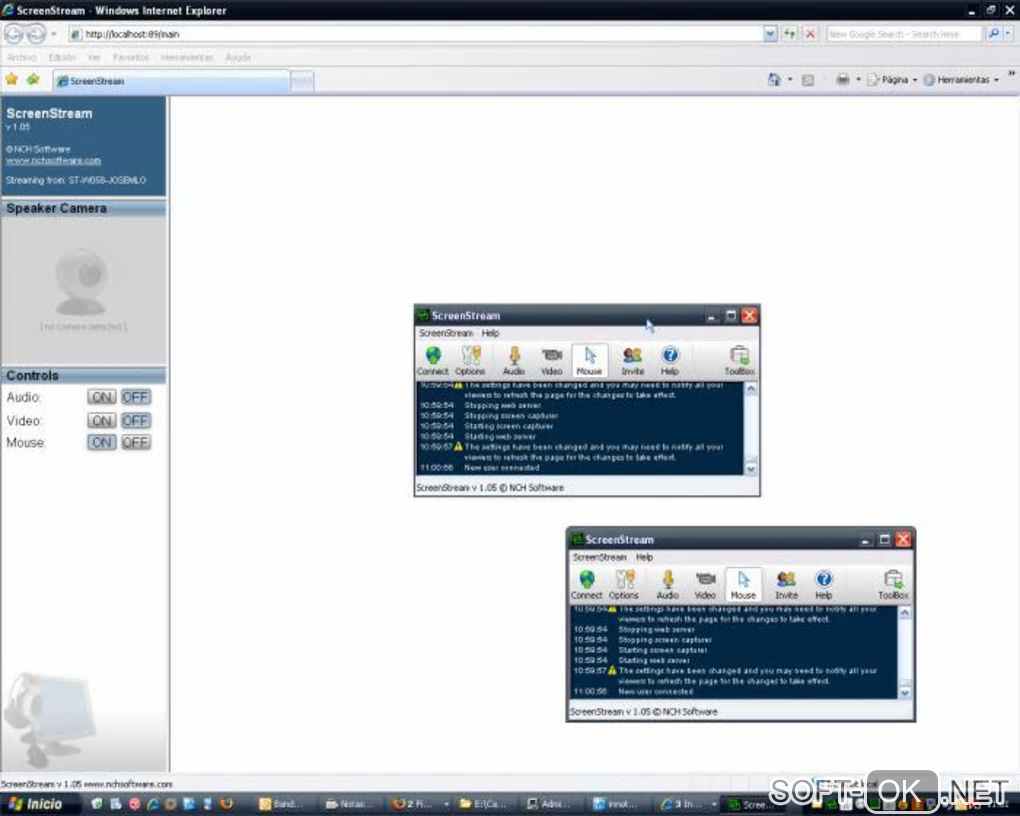
Task: Click Invite icon in upper ScreenStream window
Action: point(632,361)
